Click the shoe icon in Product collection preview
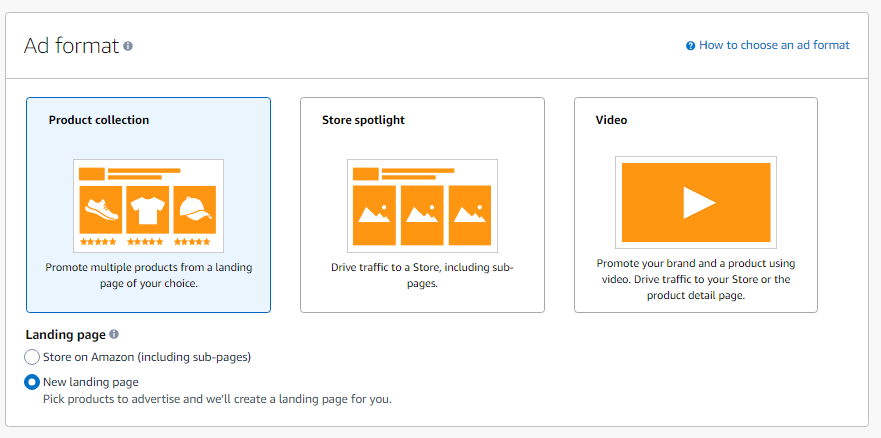881x438 pixels. (x=100, y=209)
